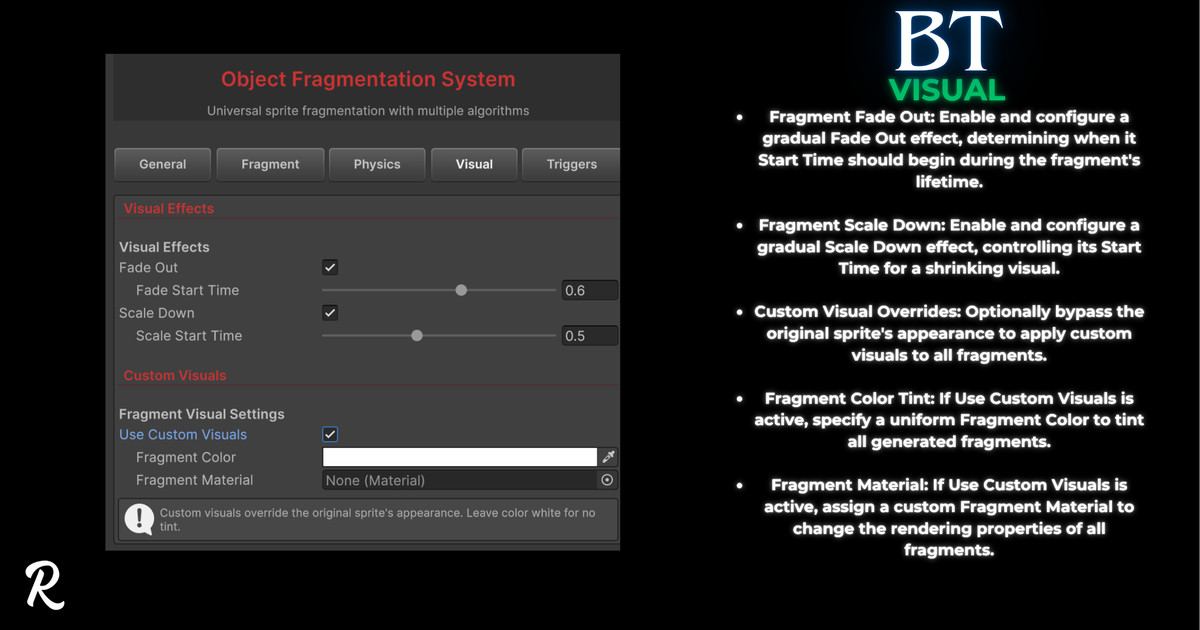Disable the Fade Out checkbox

330,267
